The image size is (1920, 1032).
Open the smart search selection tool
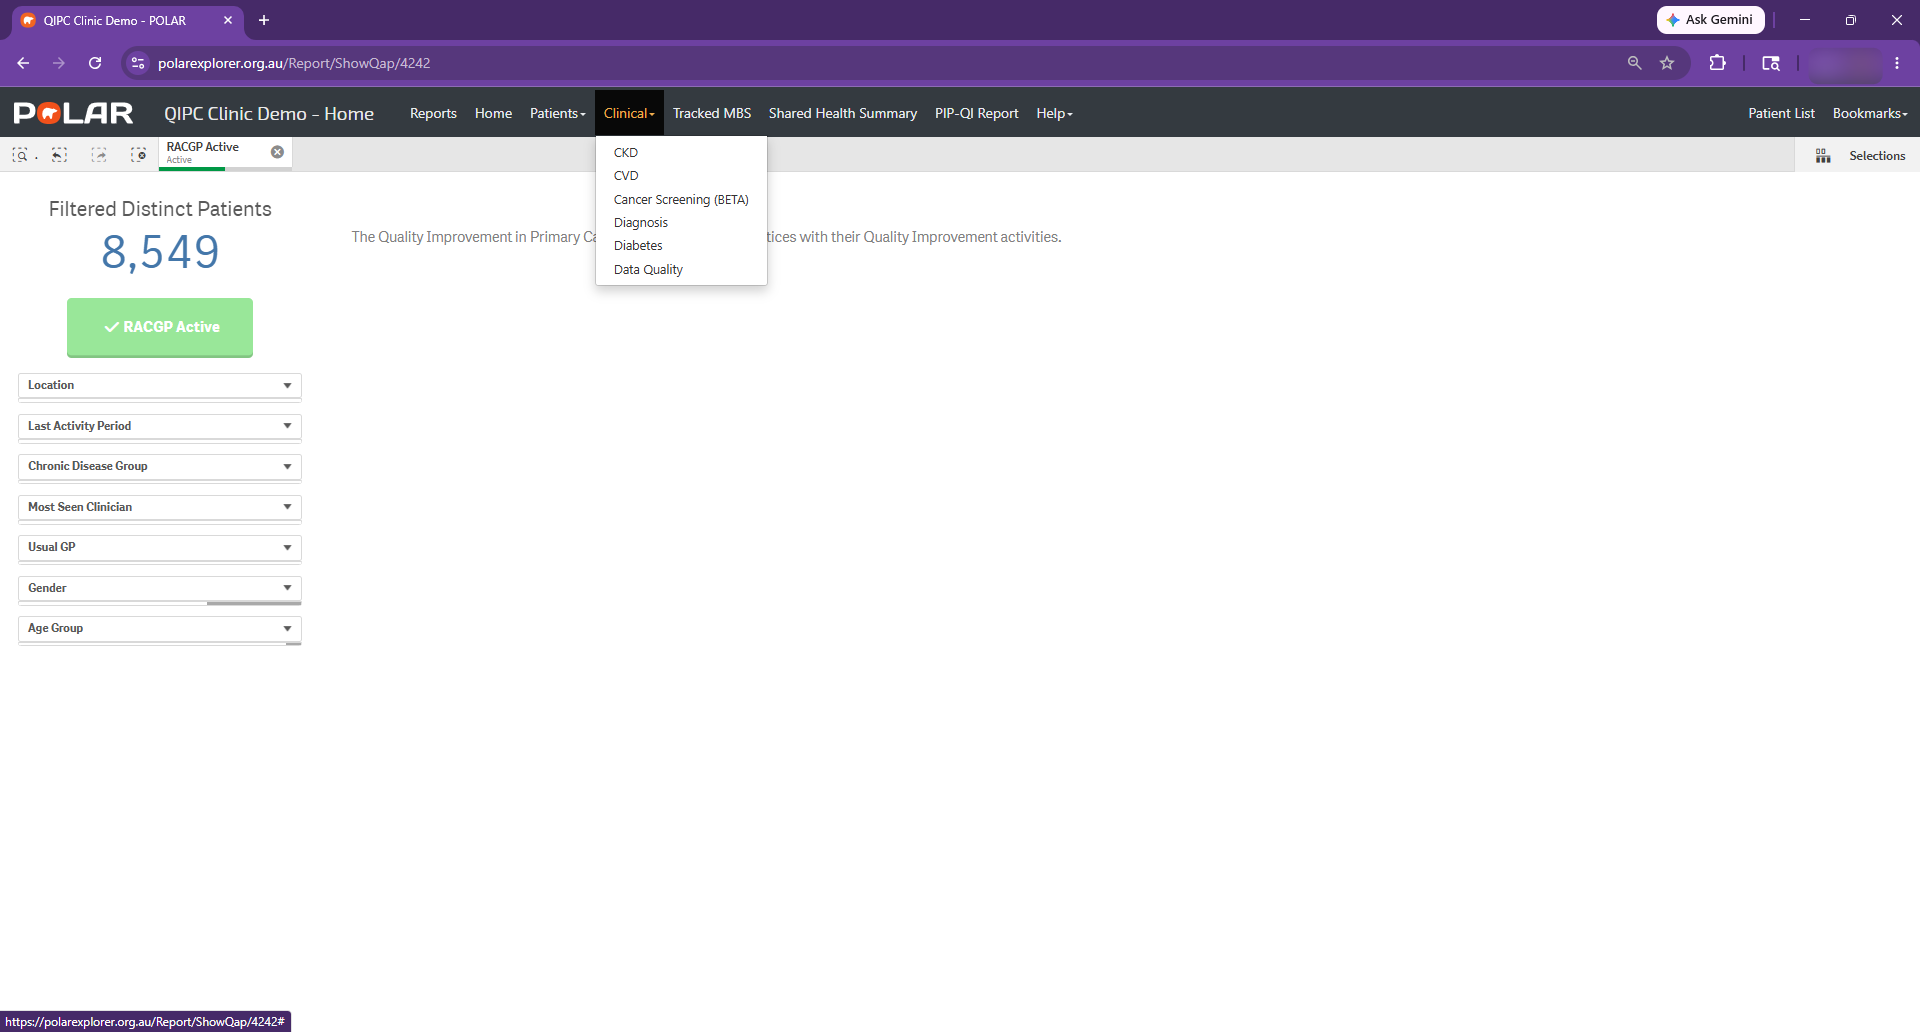pyautogui.click(x=20, y=155)
